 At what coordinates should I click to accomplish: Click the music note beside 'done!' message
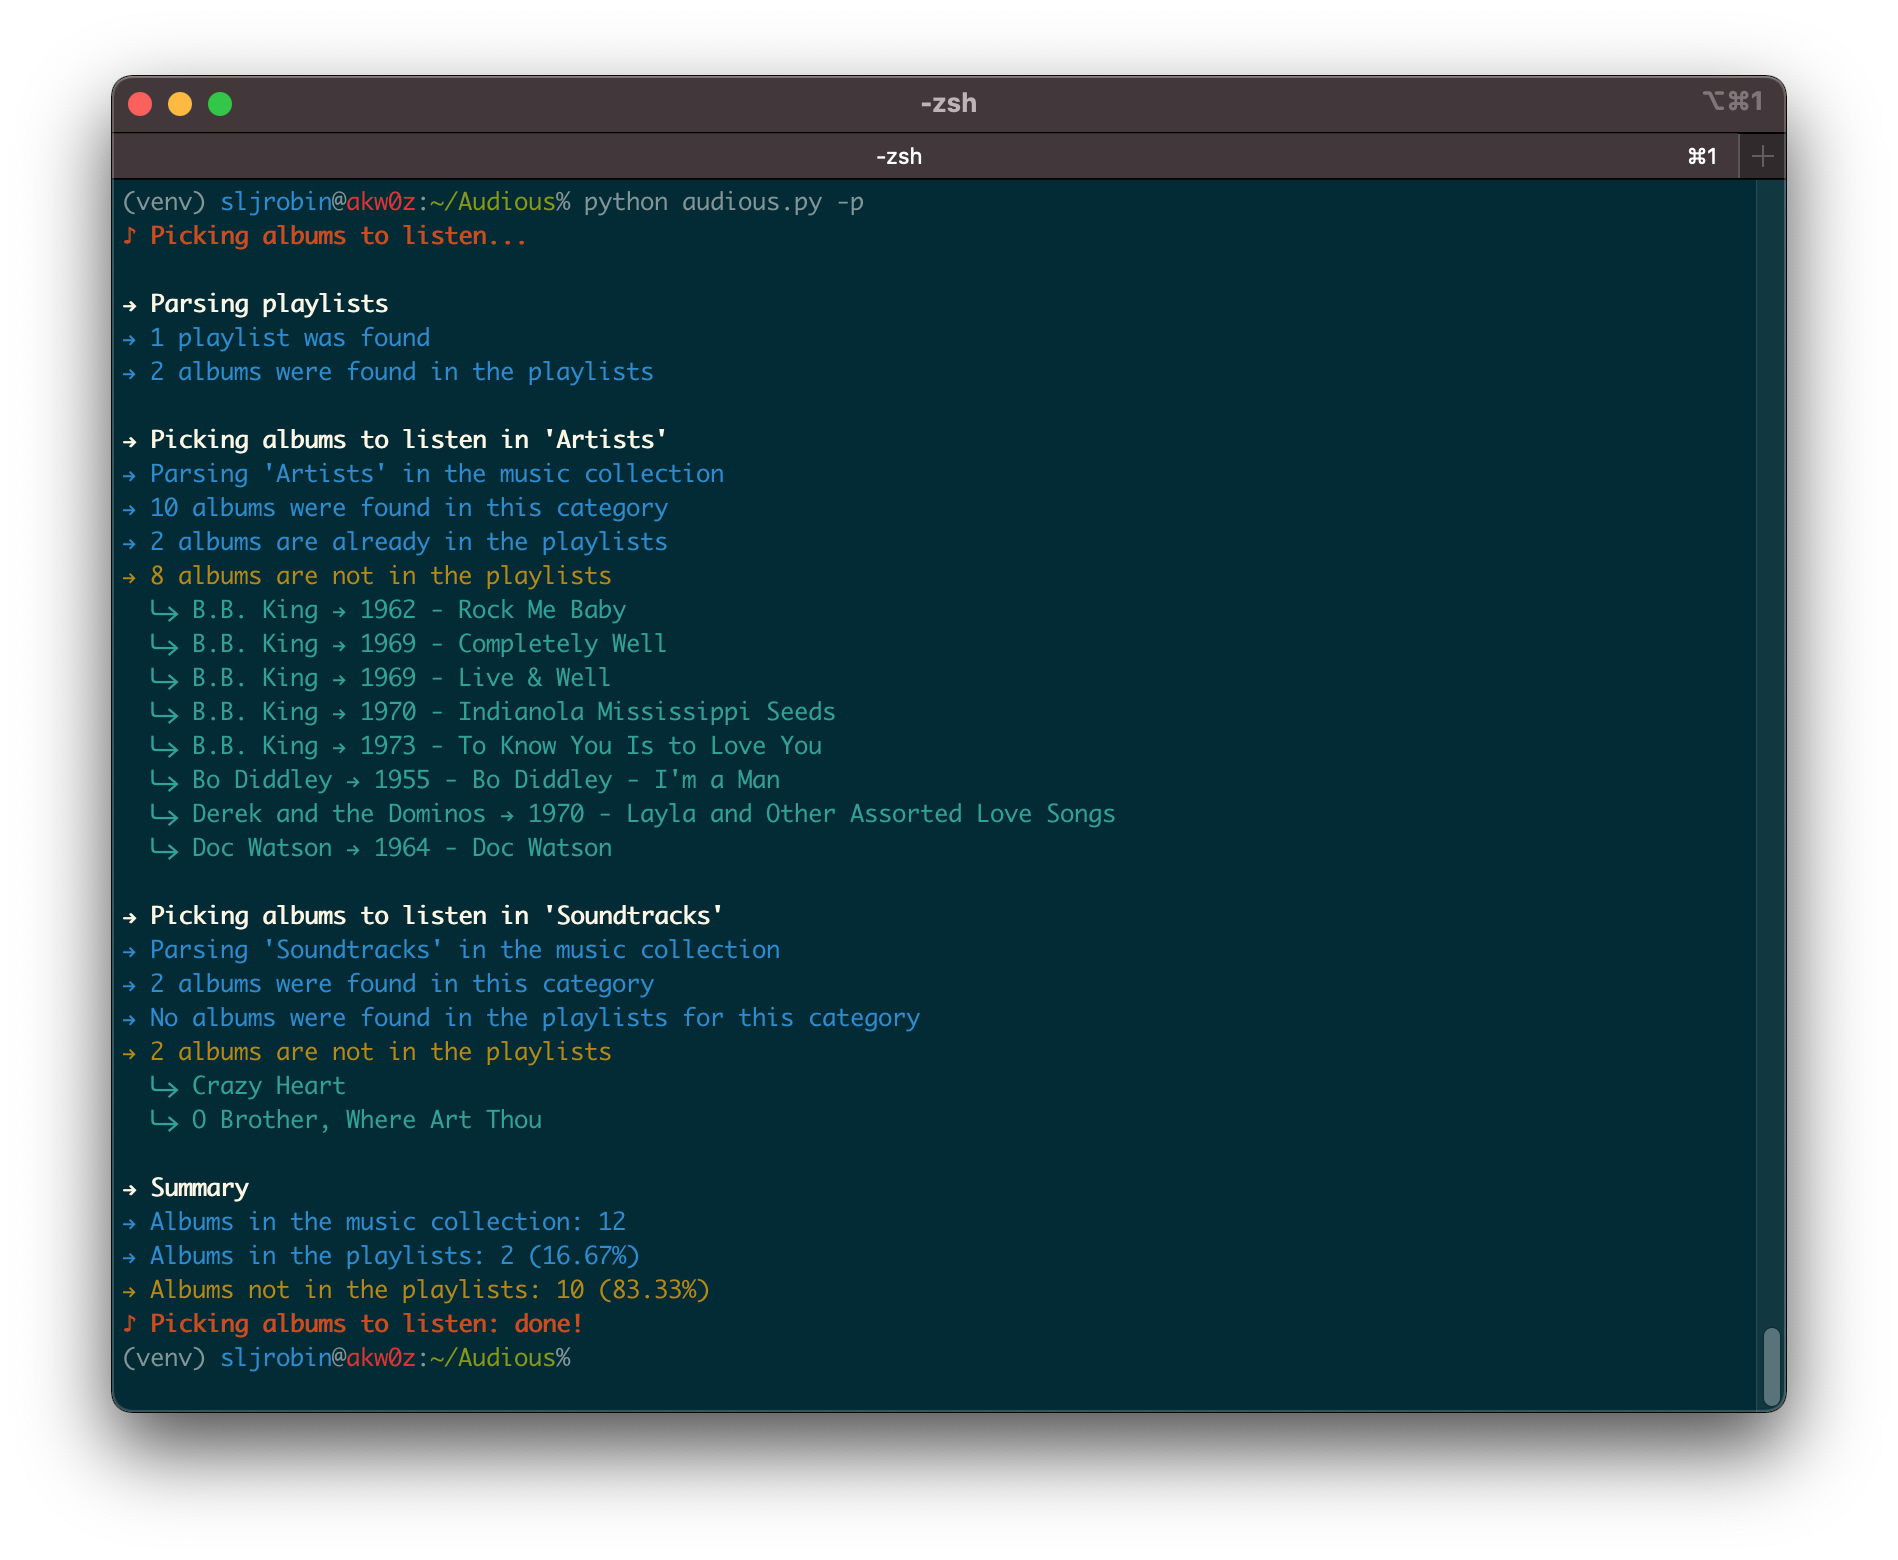(129, 1324)
